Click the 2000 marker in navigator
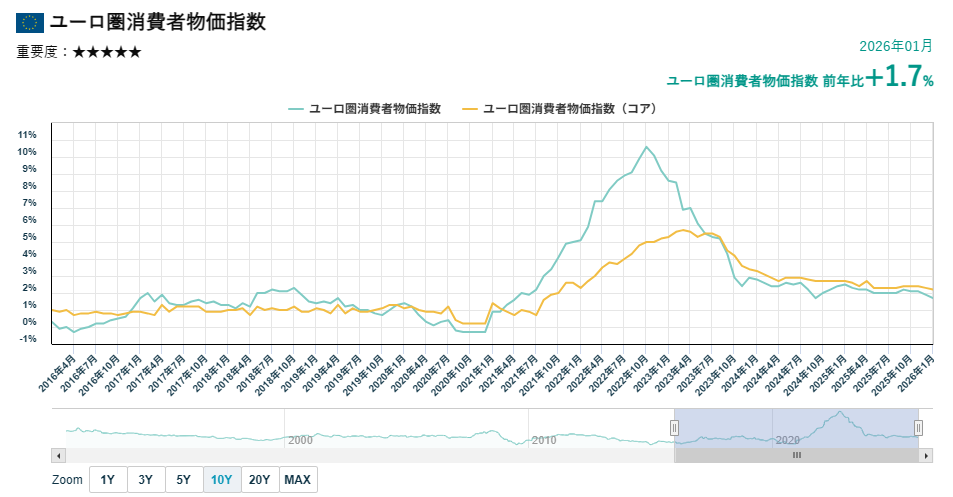Viewport: 953px width, 497px height. point(300,440)
